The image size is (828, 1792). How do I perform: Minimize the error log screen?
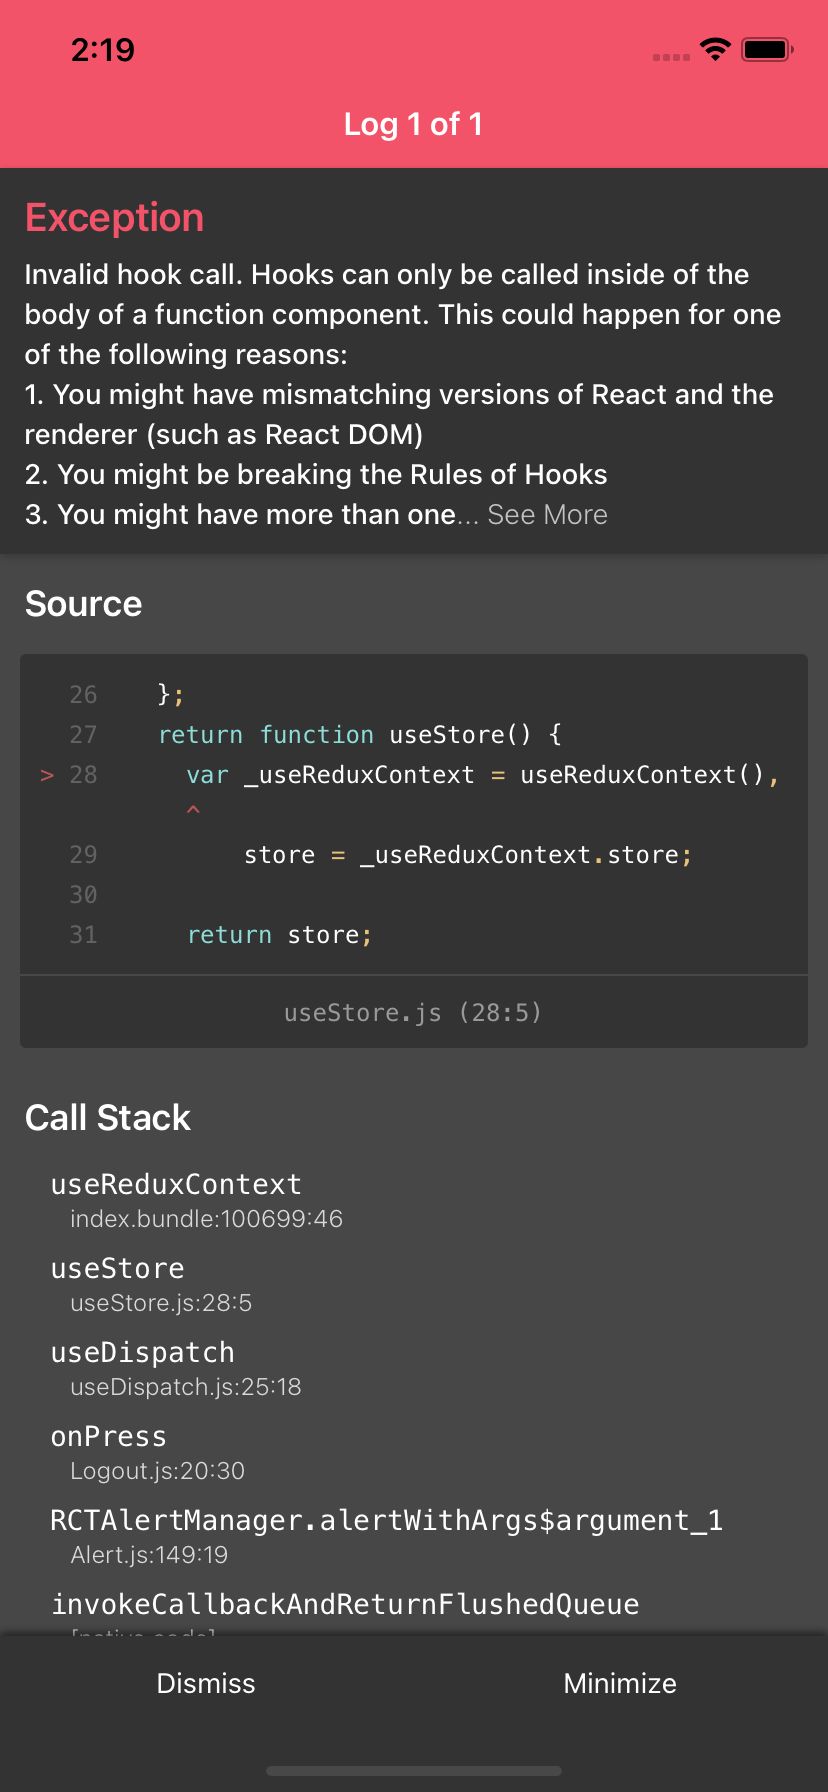pyautogui.click(x=620, y=1683)
